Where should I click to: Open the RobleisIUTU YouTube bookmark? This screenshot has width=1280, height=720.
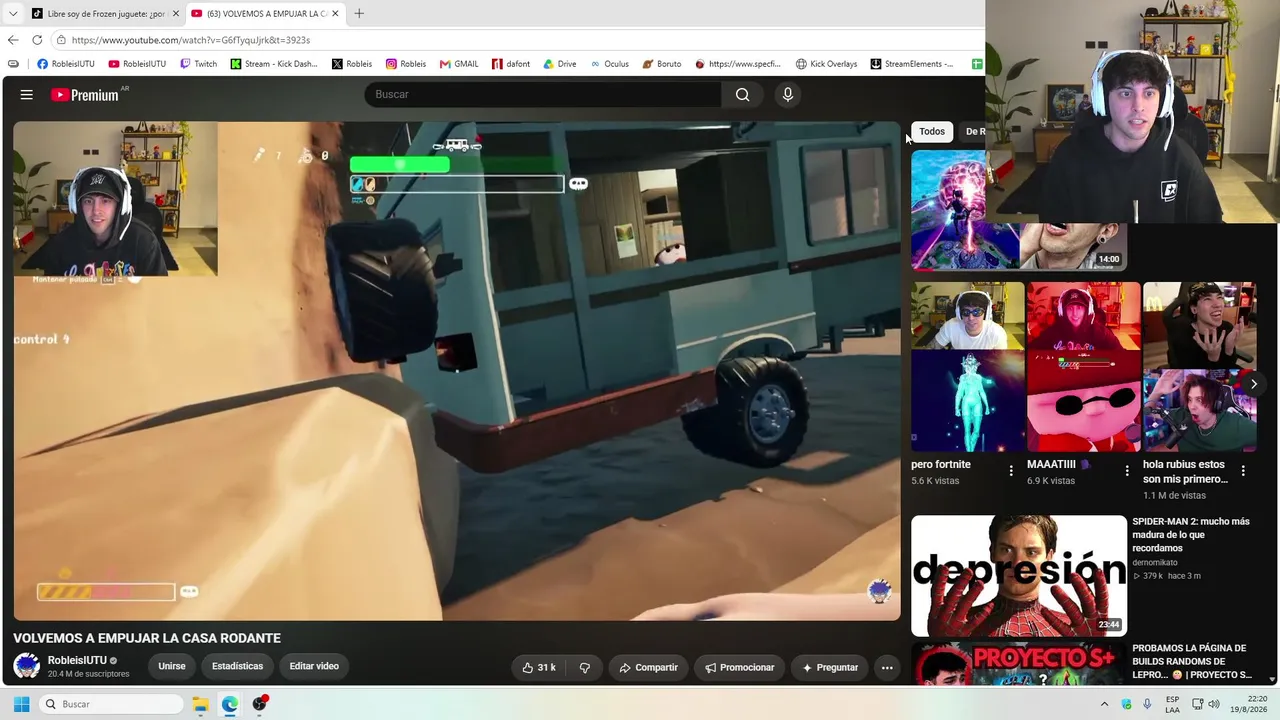[x=137, y=64]
